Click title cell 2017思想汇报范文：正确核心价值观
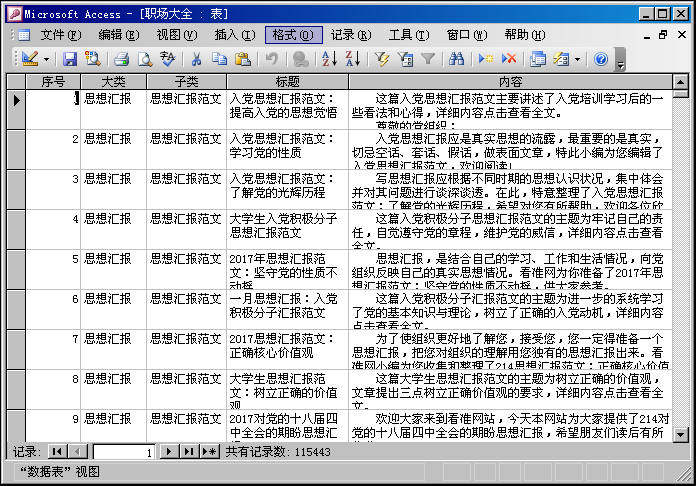696x486 pixels. 287,349
